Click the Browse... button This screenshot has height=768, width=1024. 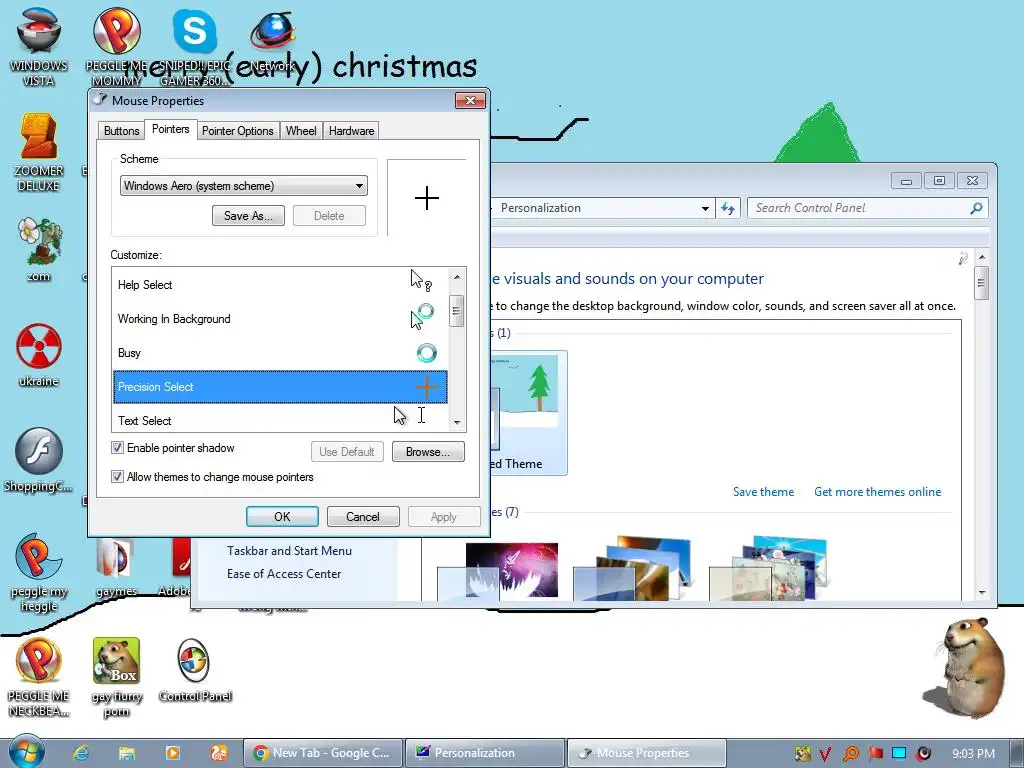(x=428, y=452)
